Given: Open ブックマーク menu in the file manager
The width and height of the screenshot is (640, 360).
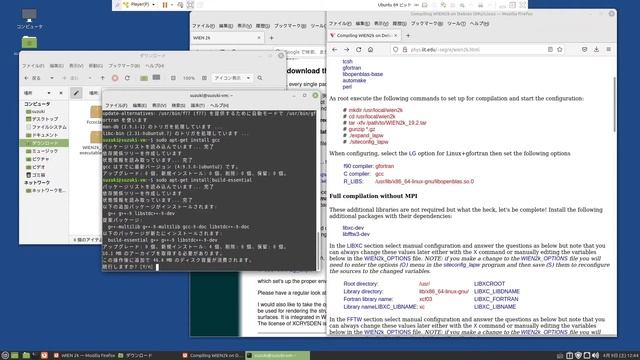Looking at the screenshot, I should (x=124, y=66).
